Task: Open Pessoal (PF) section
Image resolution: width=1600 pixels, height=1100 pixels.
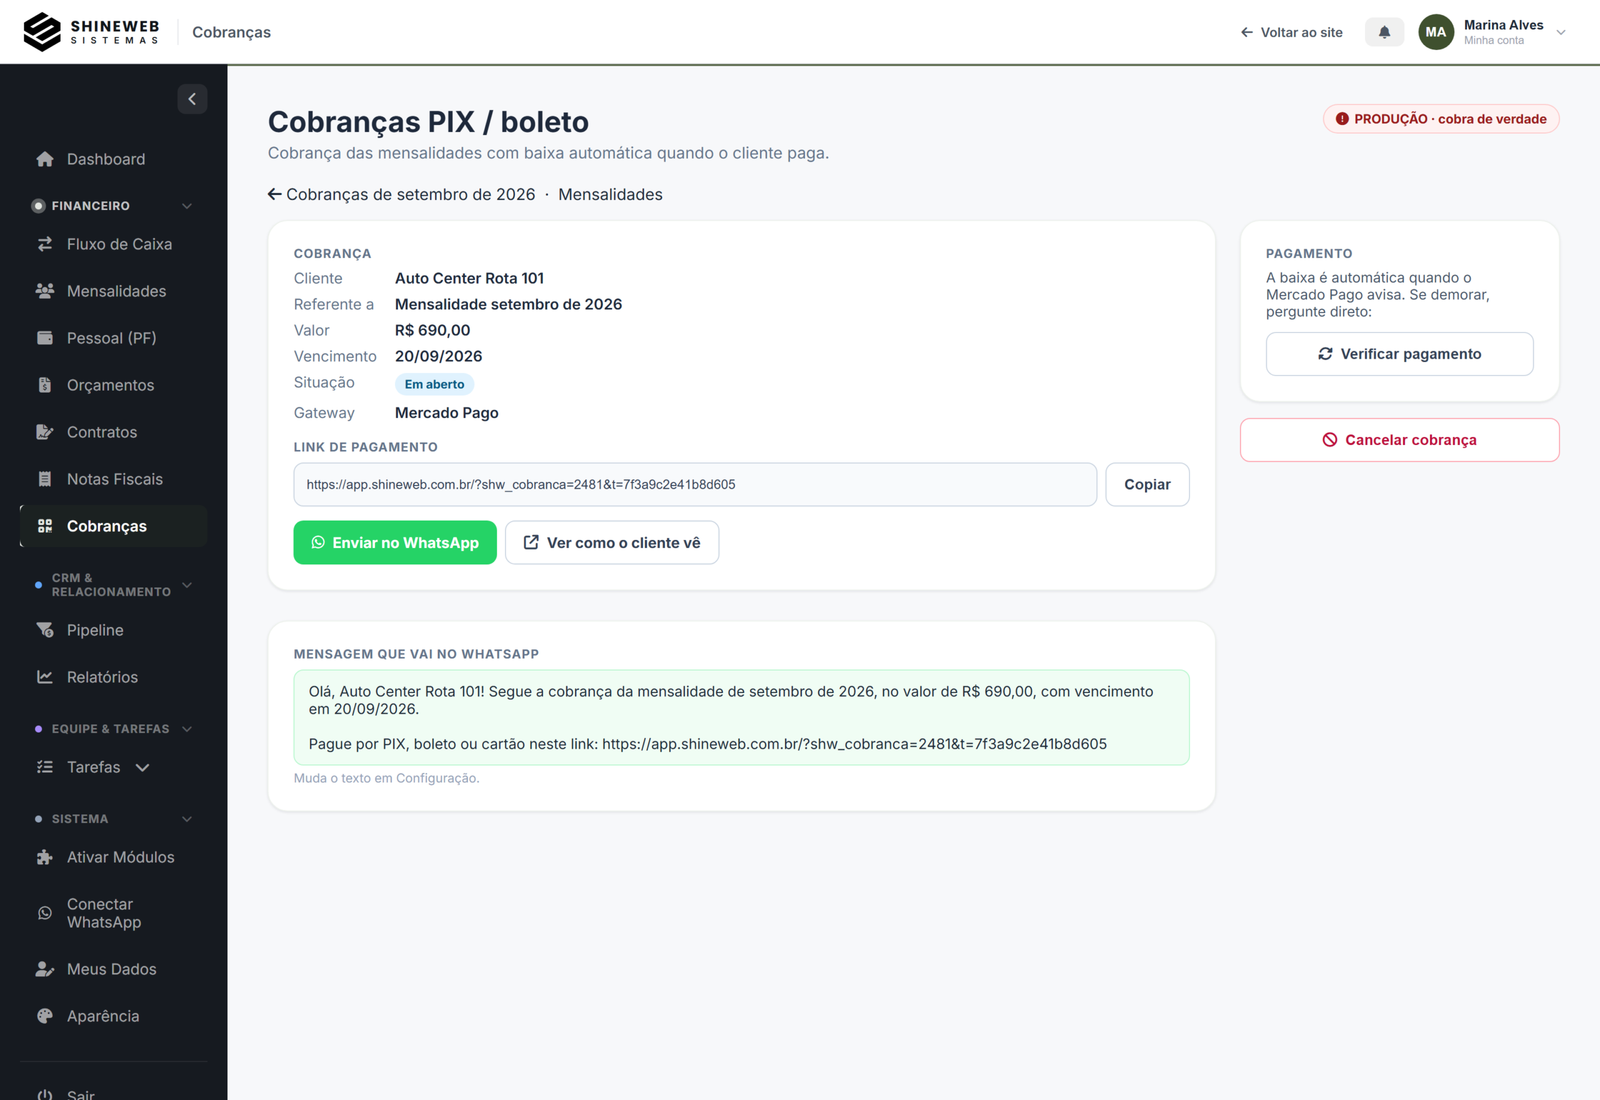Action: pyautogui.click(x=113, y=338)
